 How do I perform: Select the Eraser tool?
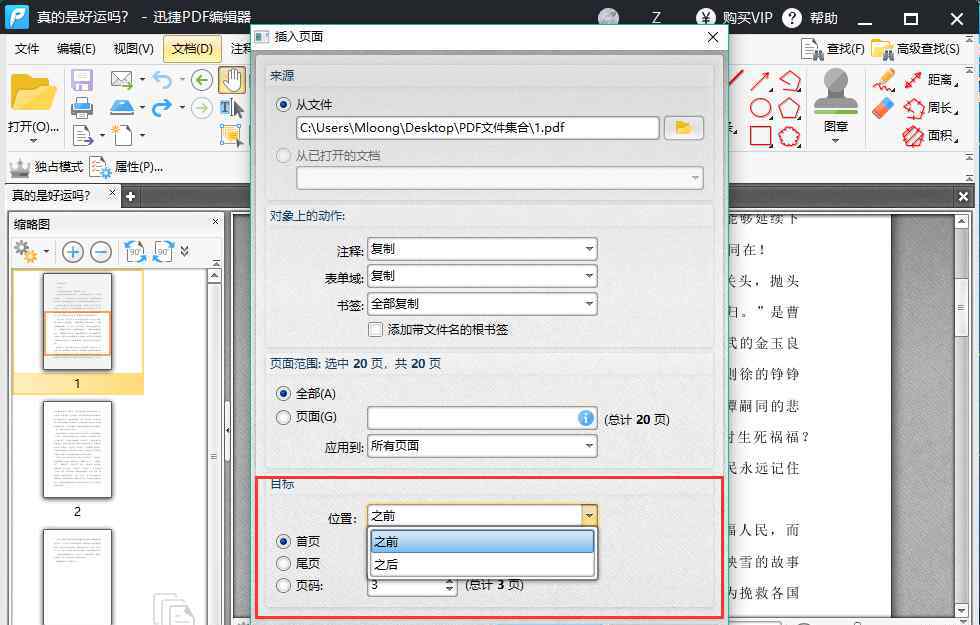[883, 107]
